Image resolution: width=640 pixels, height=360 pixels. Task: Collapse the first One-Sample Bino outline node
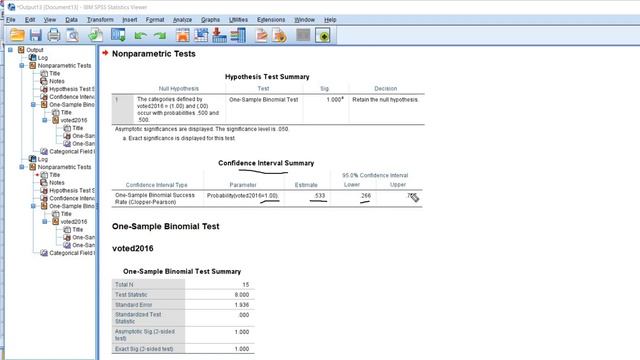point(33,104)
